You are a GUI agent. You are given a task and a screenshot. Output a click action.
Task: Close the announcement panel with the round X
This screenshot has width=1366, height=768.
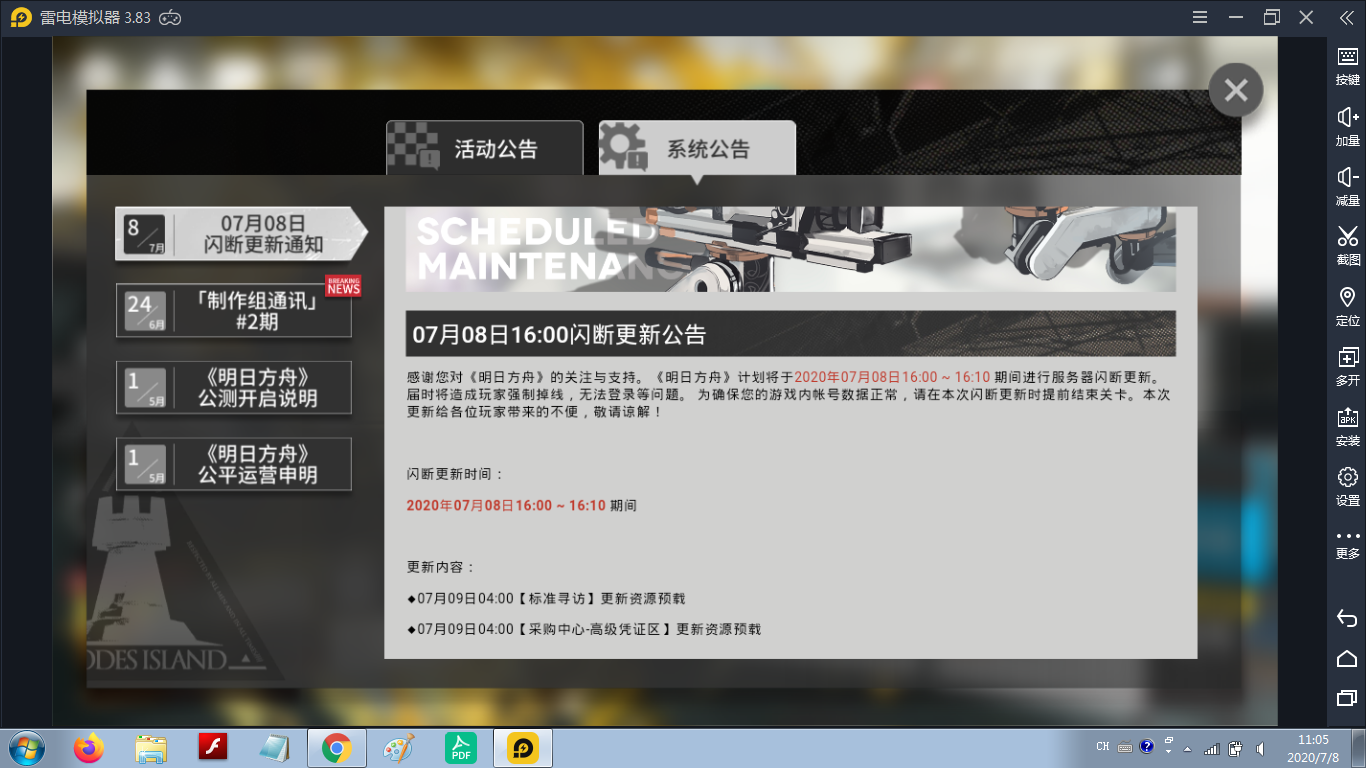click(1236, 91)
